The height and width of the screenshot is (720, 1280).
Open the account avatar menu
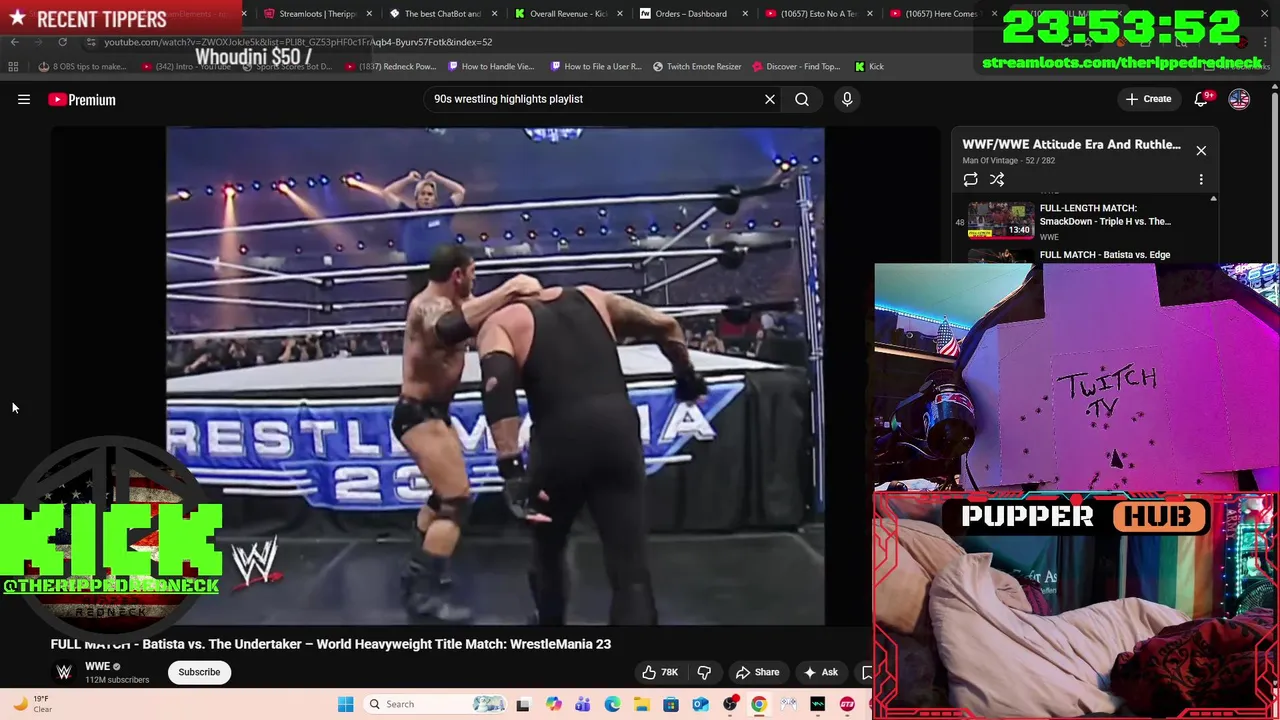click(1239, 99)
